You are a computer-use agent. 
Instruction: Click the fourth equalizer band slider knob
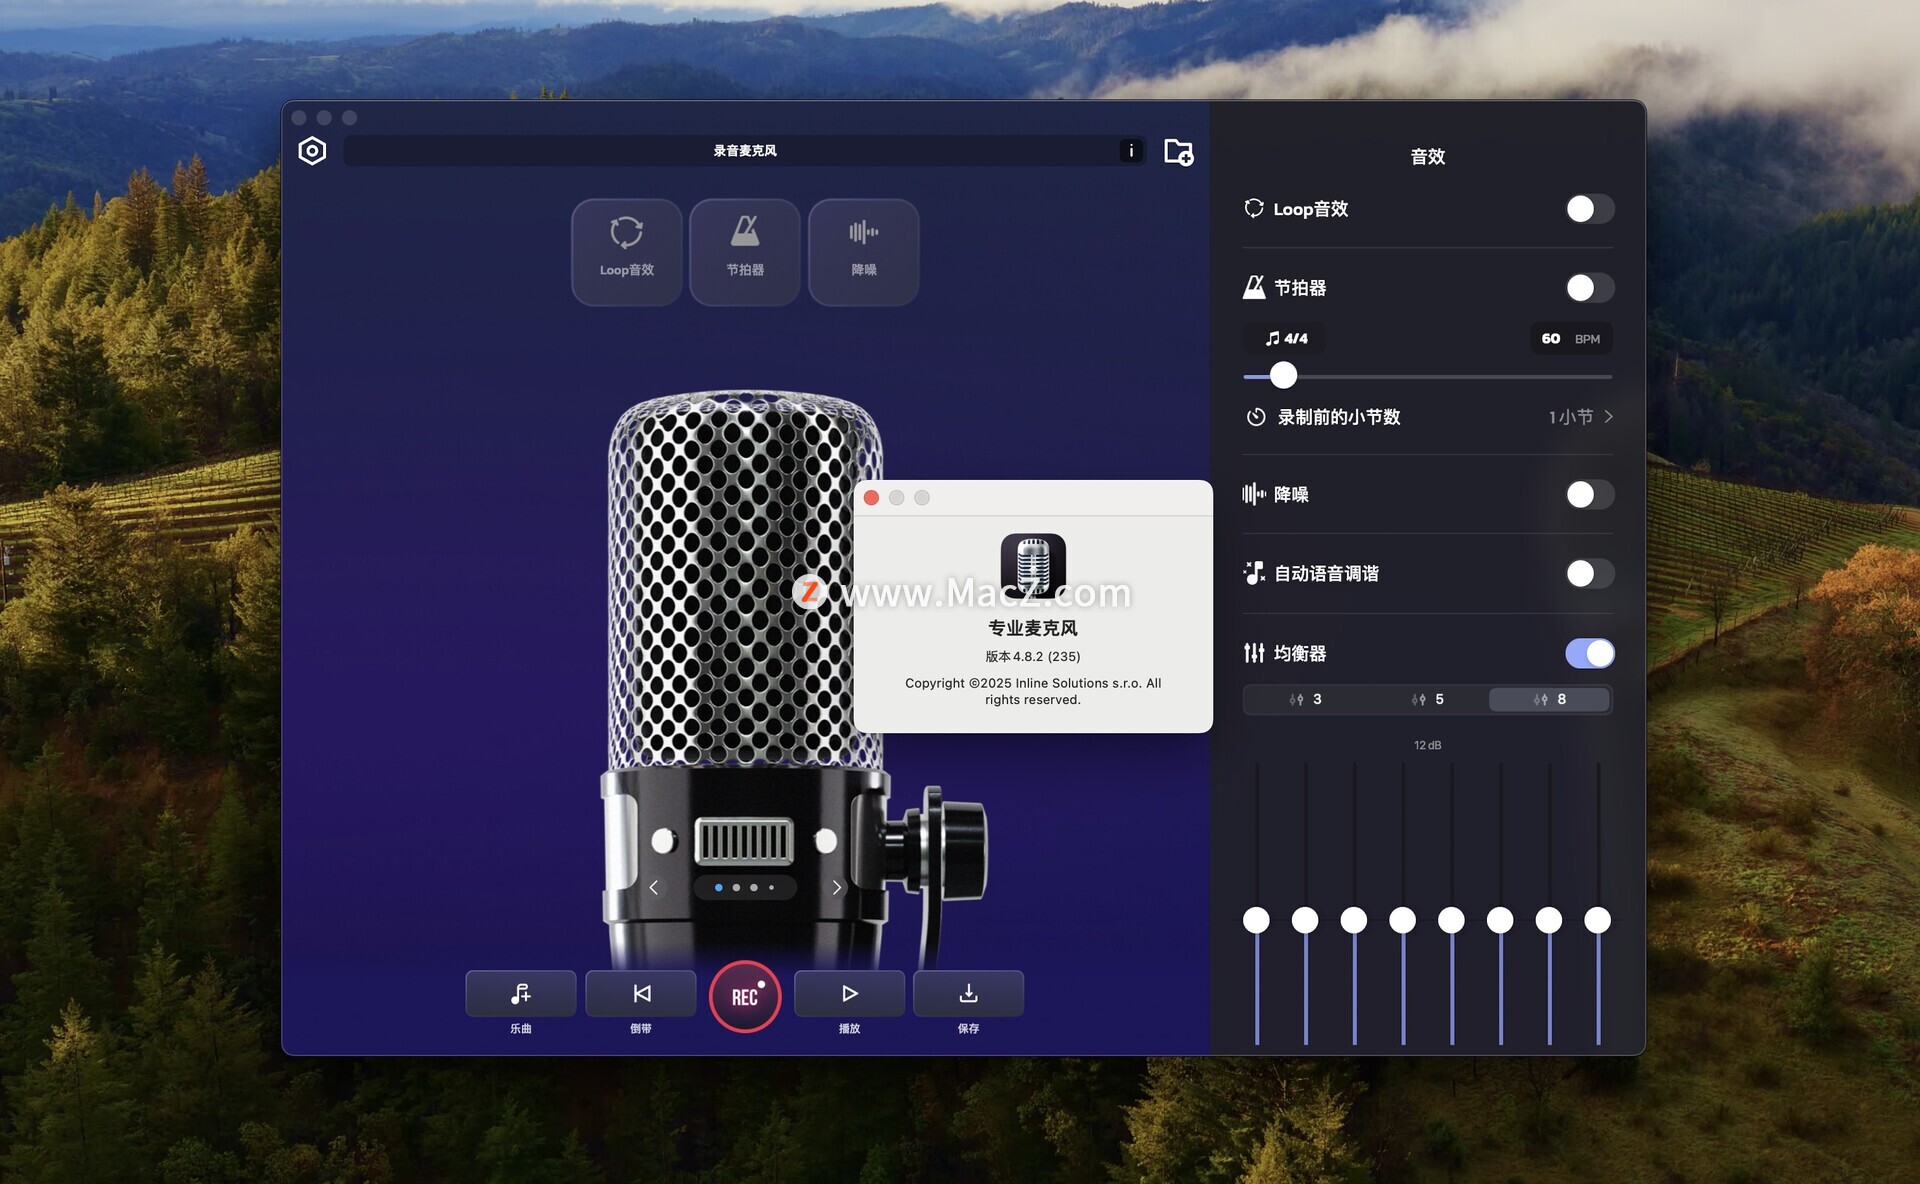point(1403,920)
